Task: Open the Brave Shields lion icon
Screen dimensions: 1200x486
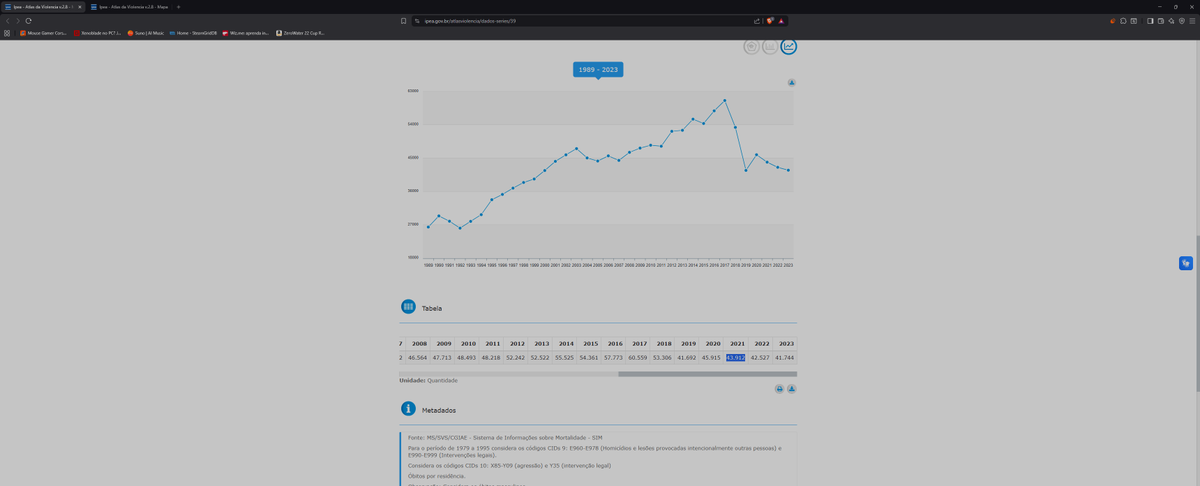Action: pyautogui.click(x=770, y=20)
